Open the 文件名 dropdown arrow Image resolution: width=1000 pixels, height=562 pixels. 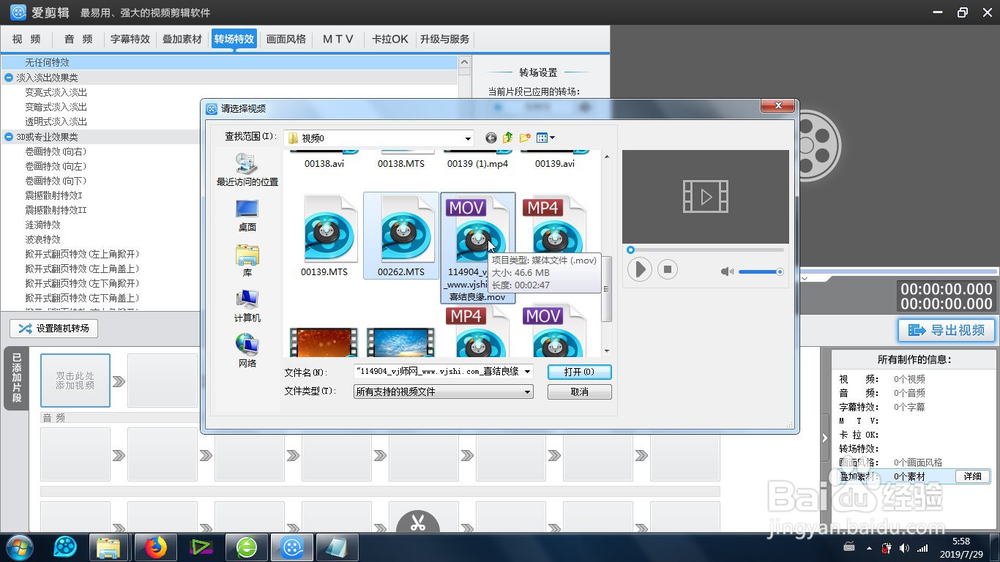(x=527, y=371)
